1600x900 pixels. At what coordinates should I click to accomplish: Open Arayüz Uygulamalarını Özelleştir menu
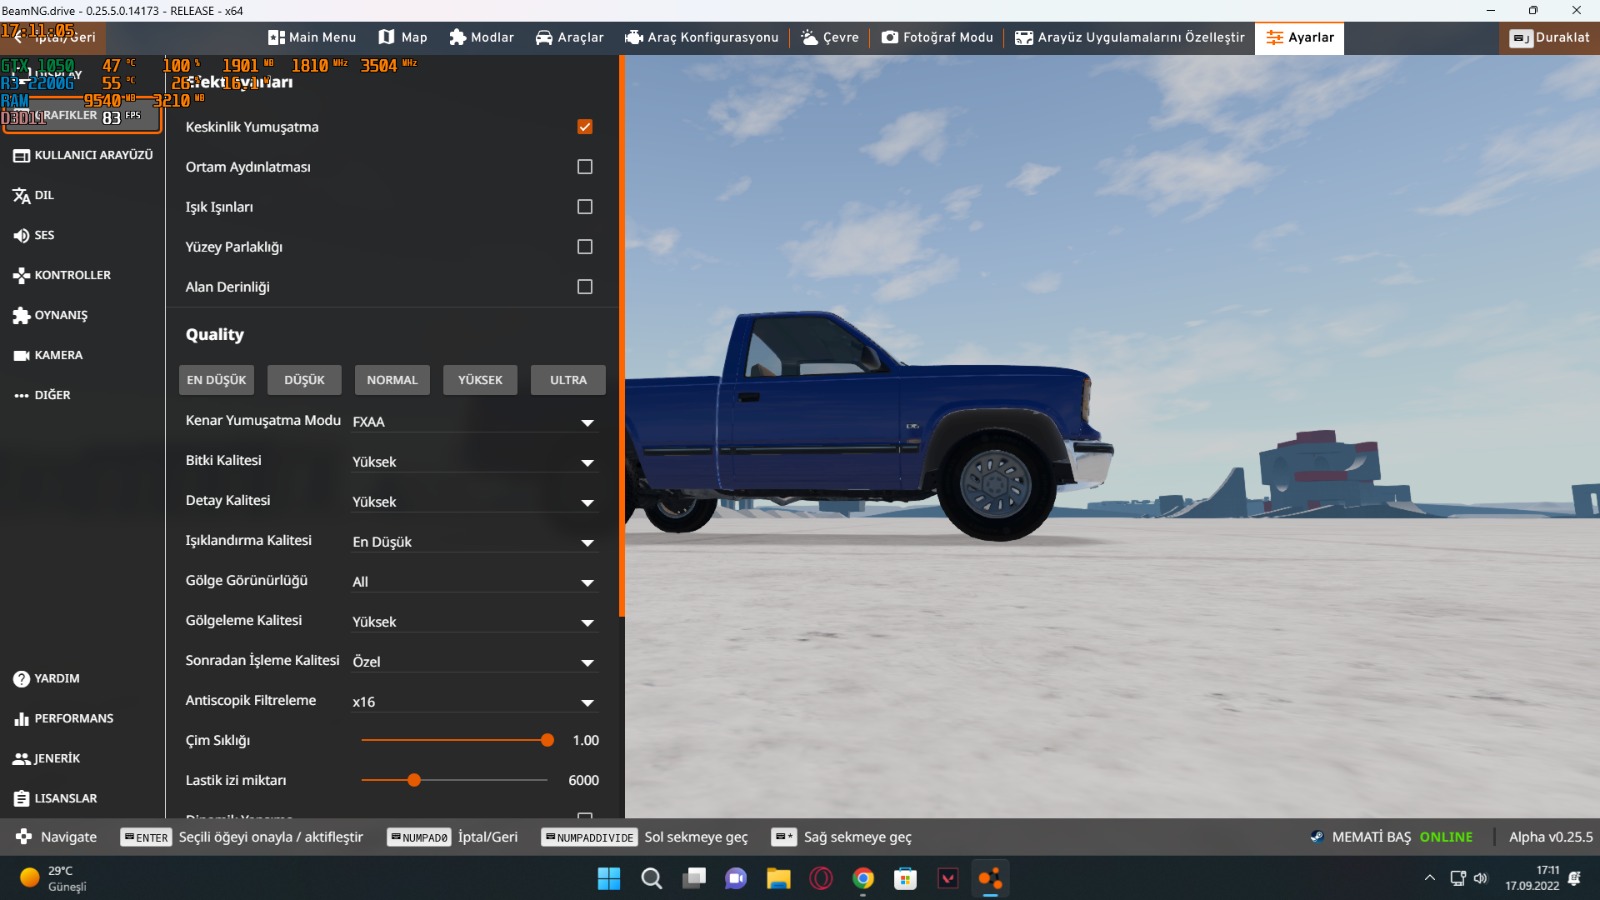tap(1130, 38)
